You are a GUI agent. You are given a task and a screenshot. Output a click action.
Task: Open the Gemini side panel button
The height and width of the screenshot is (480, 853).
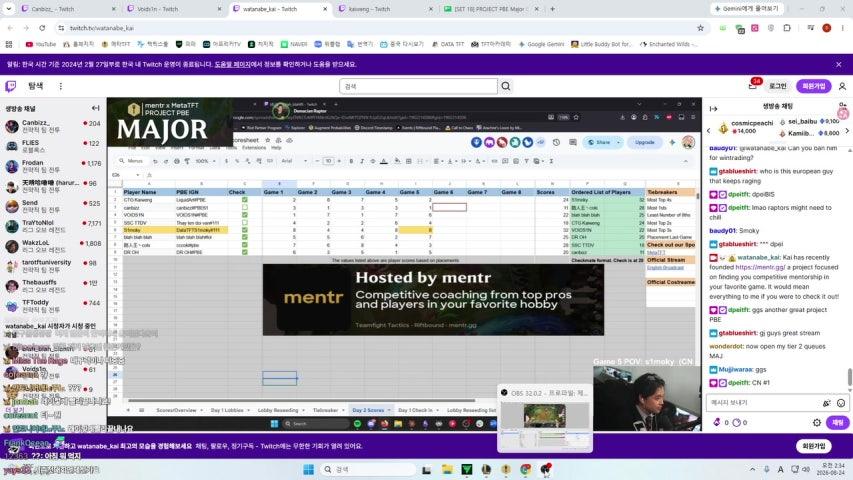[x=747, y=9]
